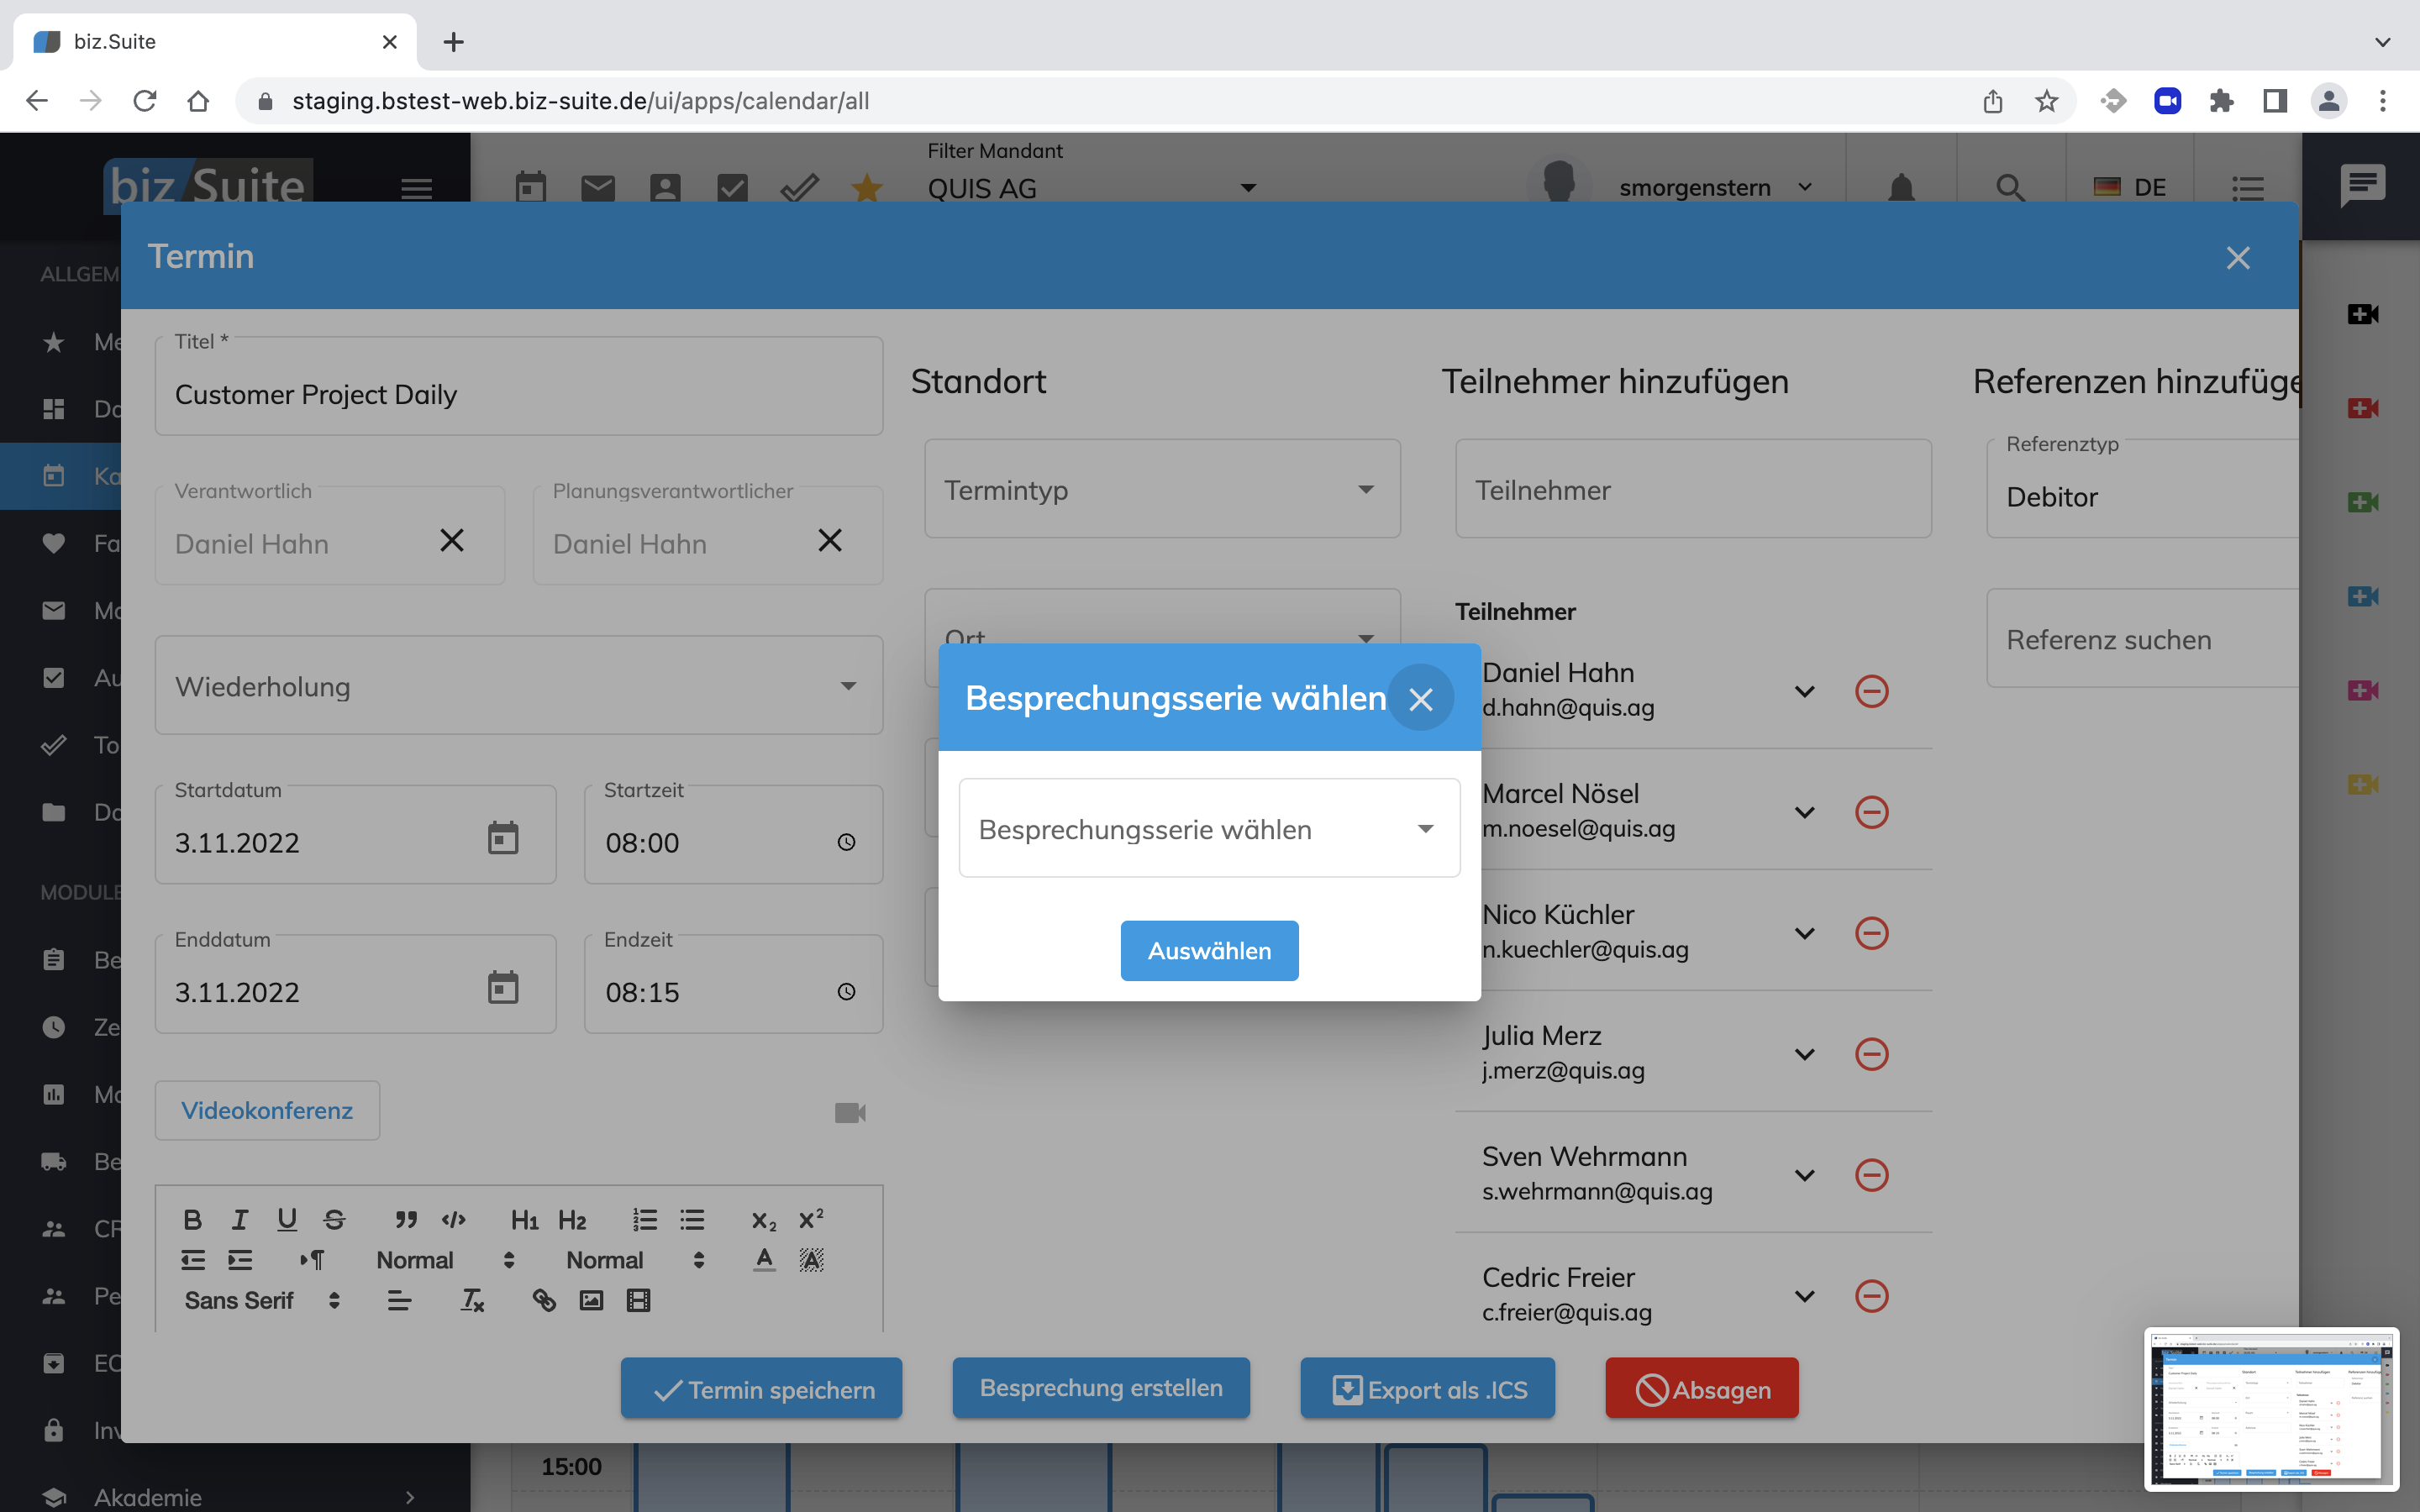Toggle blockquote in the editor toolbar

coord(405,1219)
